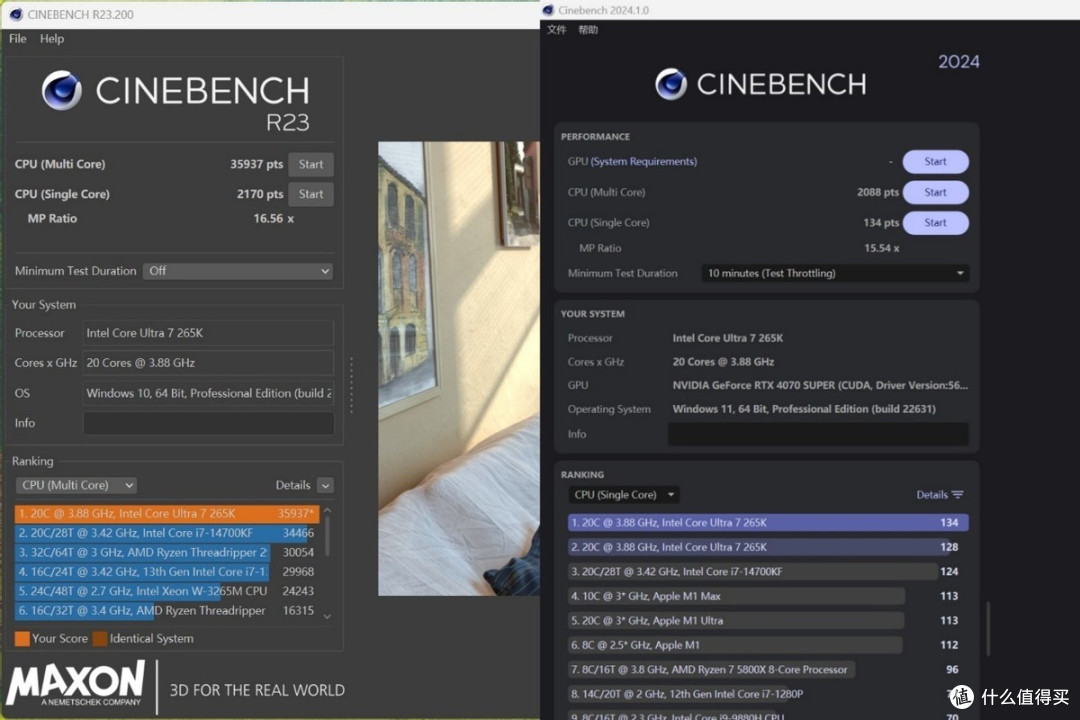Open the 帮助 menu in Cinebench 2024
Screen dimensions: 1080x720
pyautogui.click(x=588, y=30)
